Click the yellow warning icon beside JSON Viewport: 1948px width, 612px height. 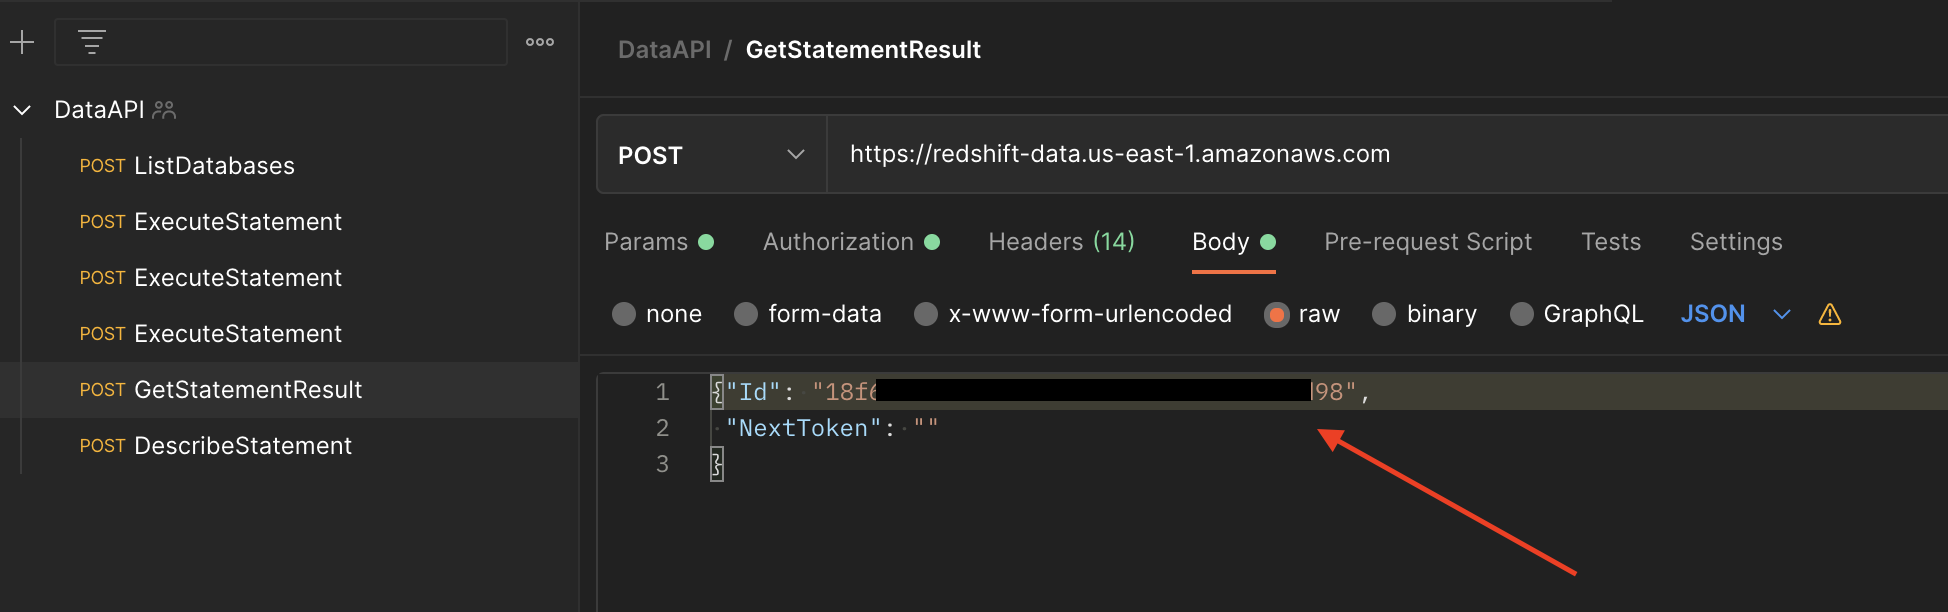coord(1830,314)
